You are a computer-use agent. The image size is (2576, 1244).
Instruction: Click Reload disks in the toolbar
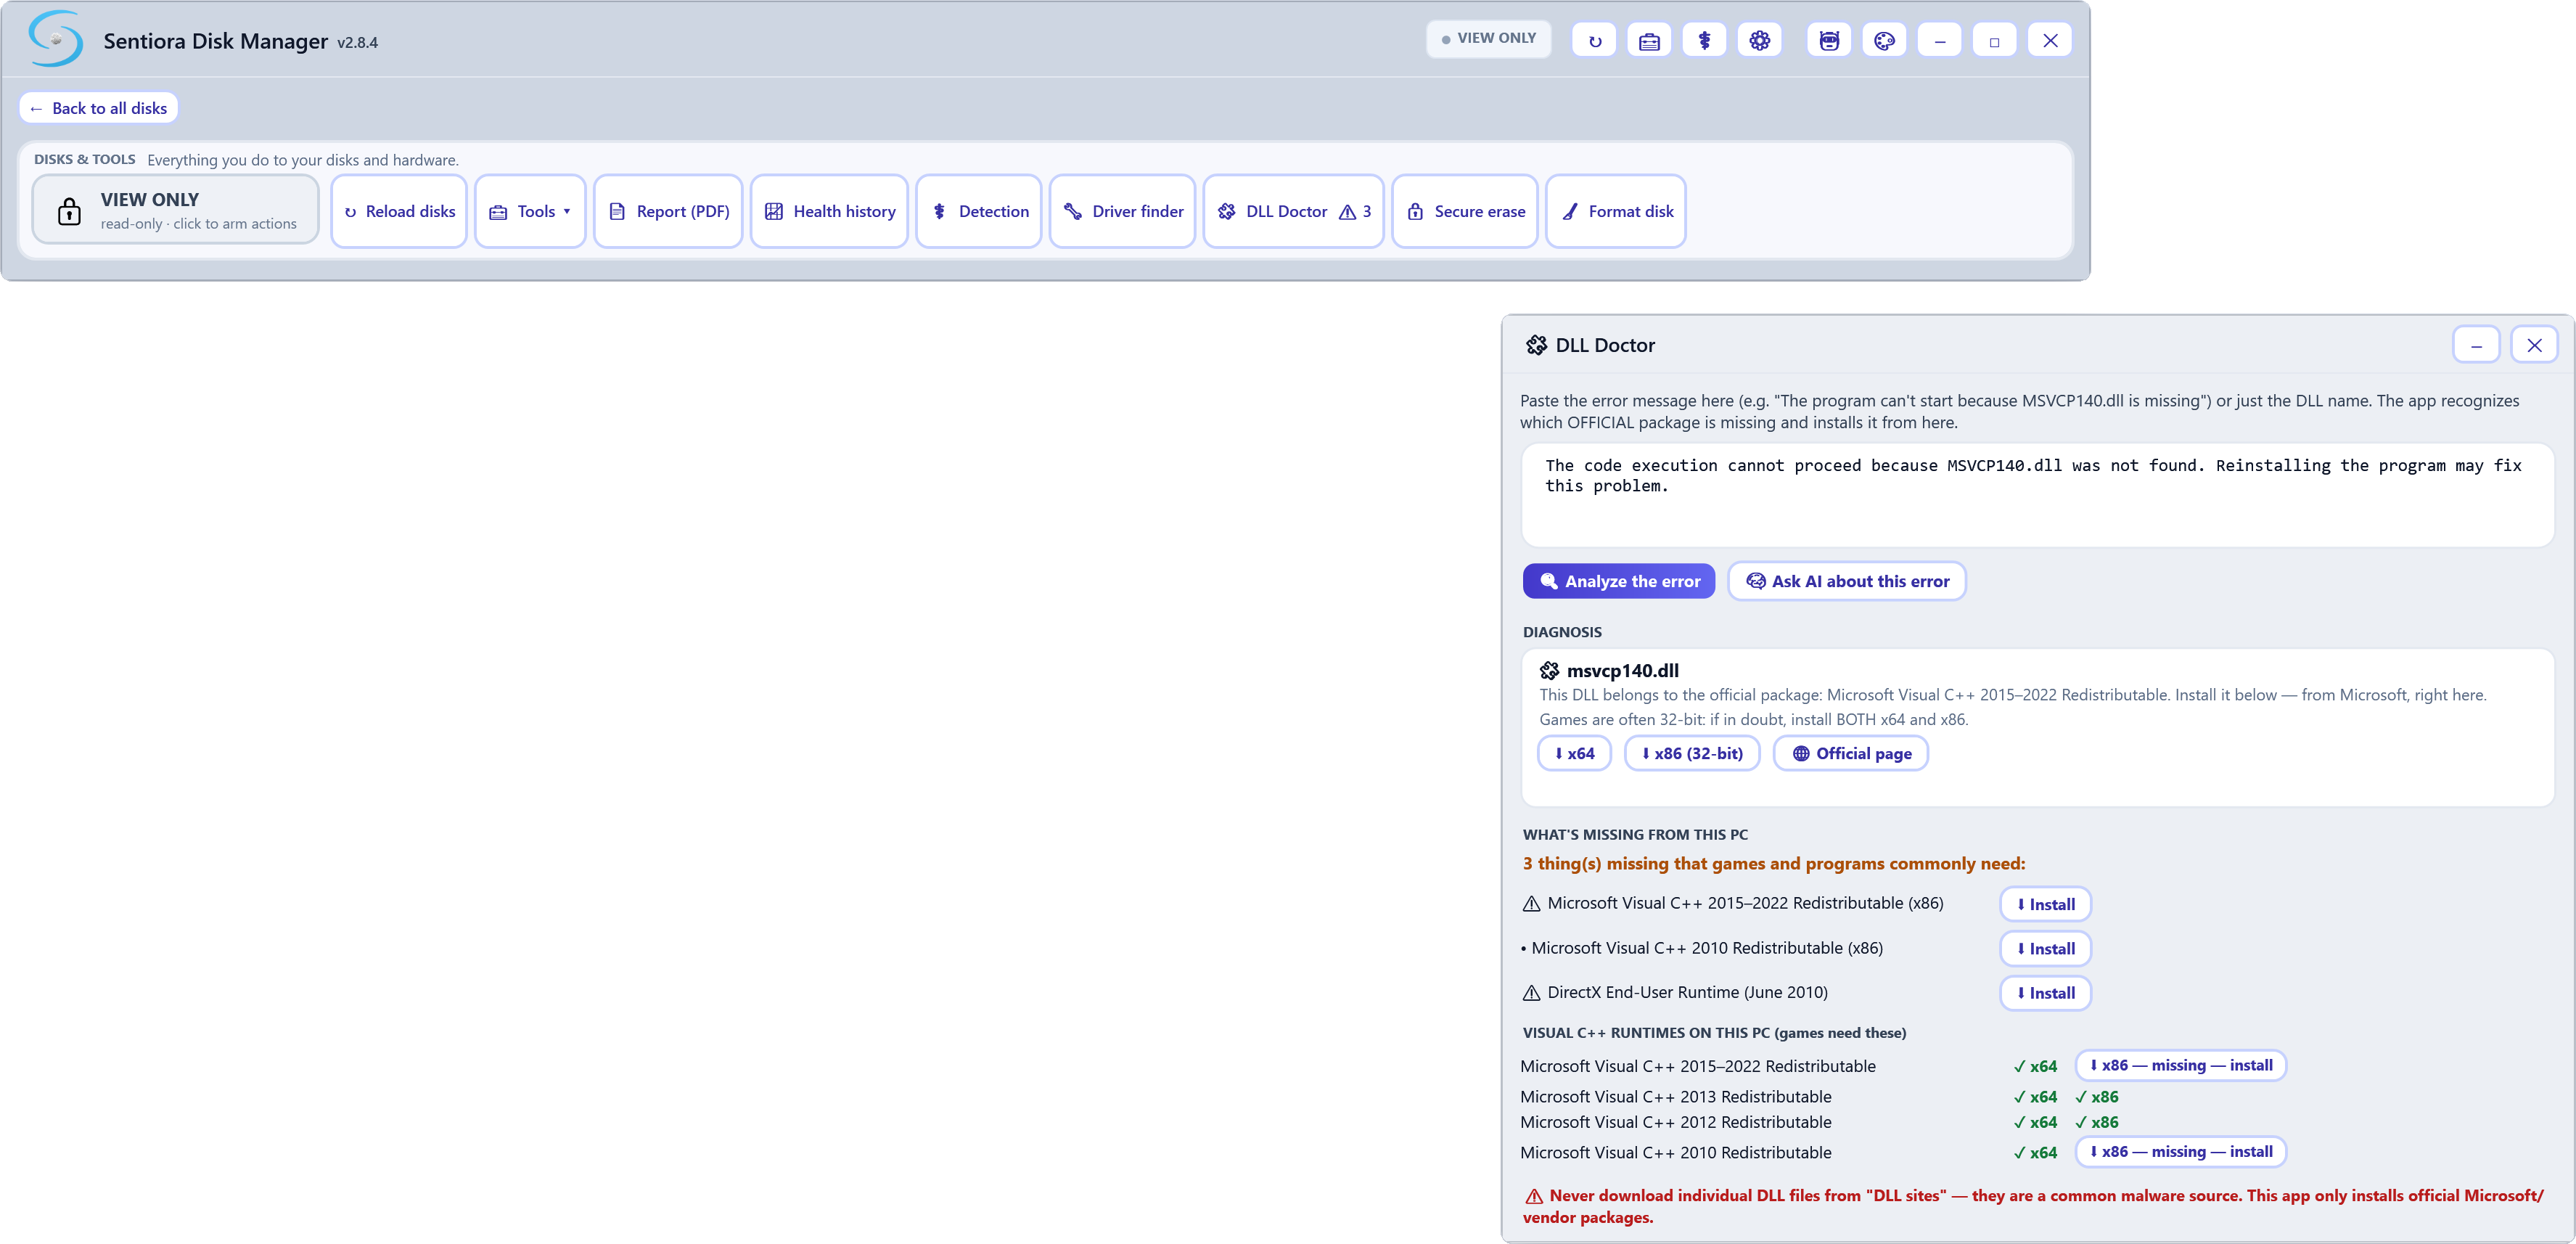(x=399, y=211)
